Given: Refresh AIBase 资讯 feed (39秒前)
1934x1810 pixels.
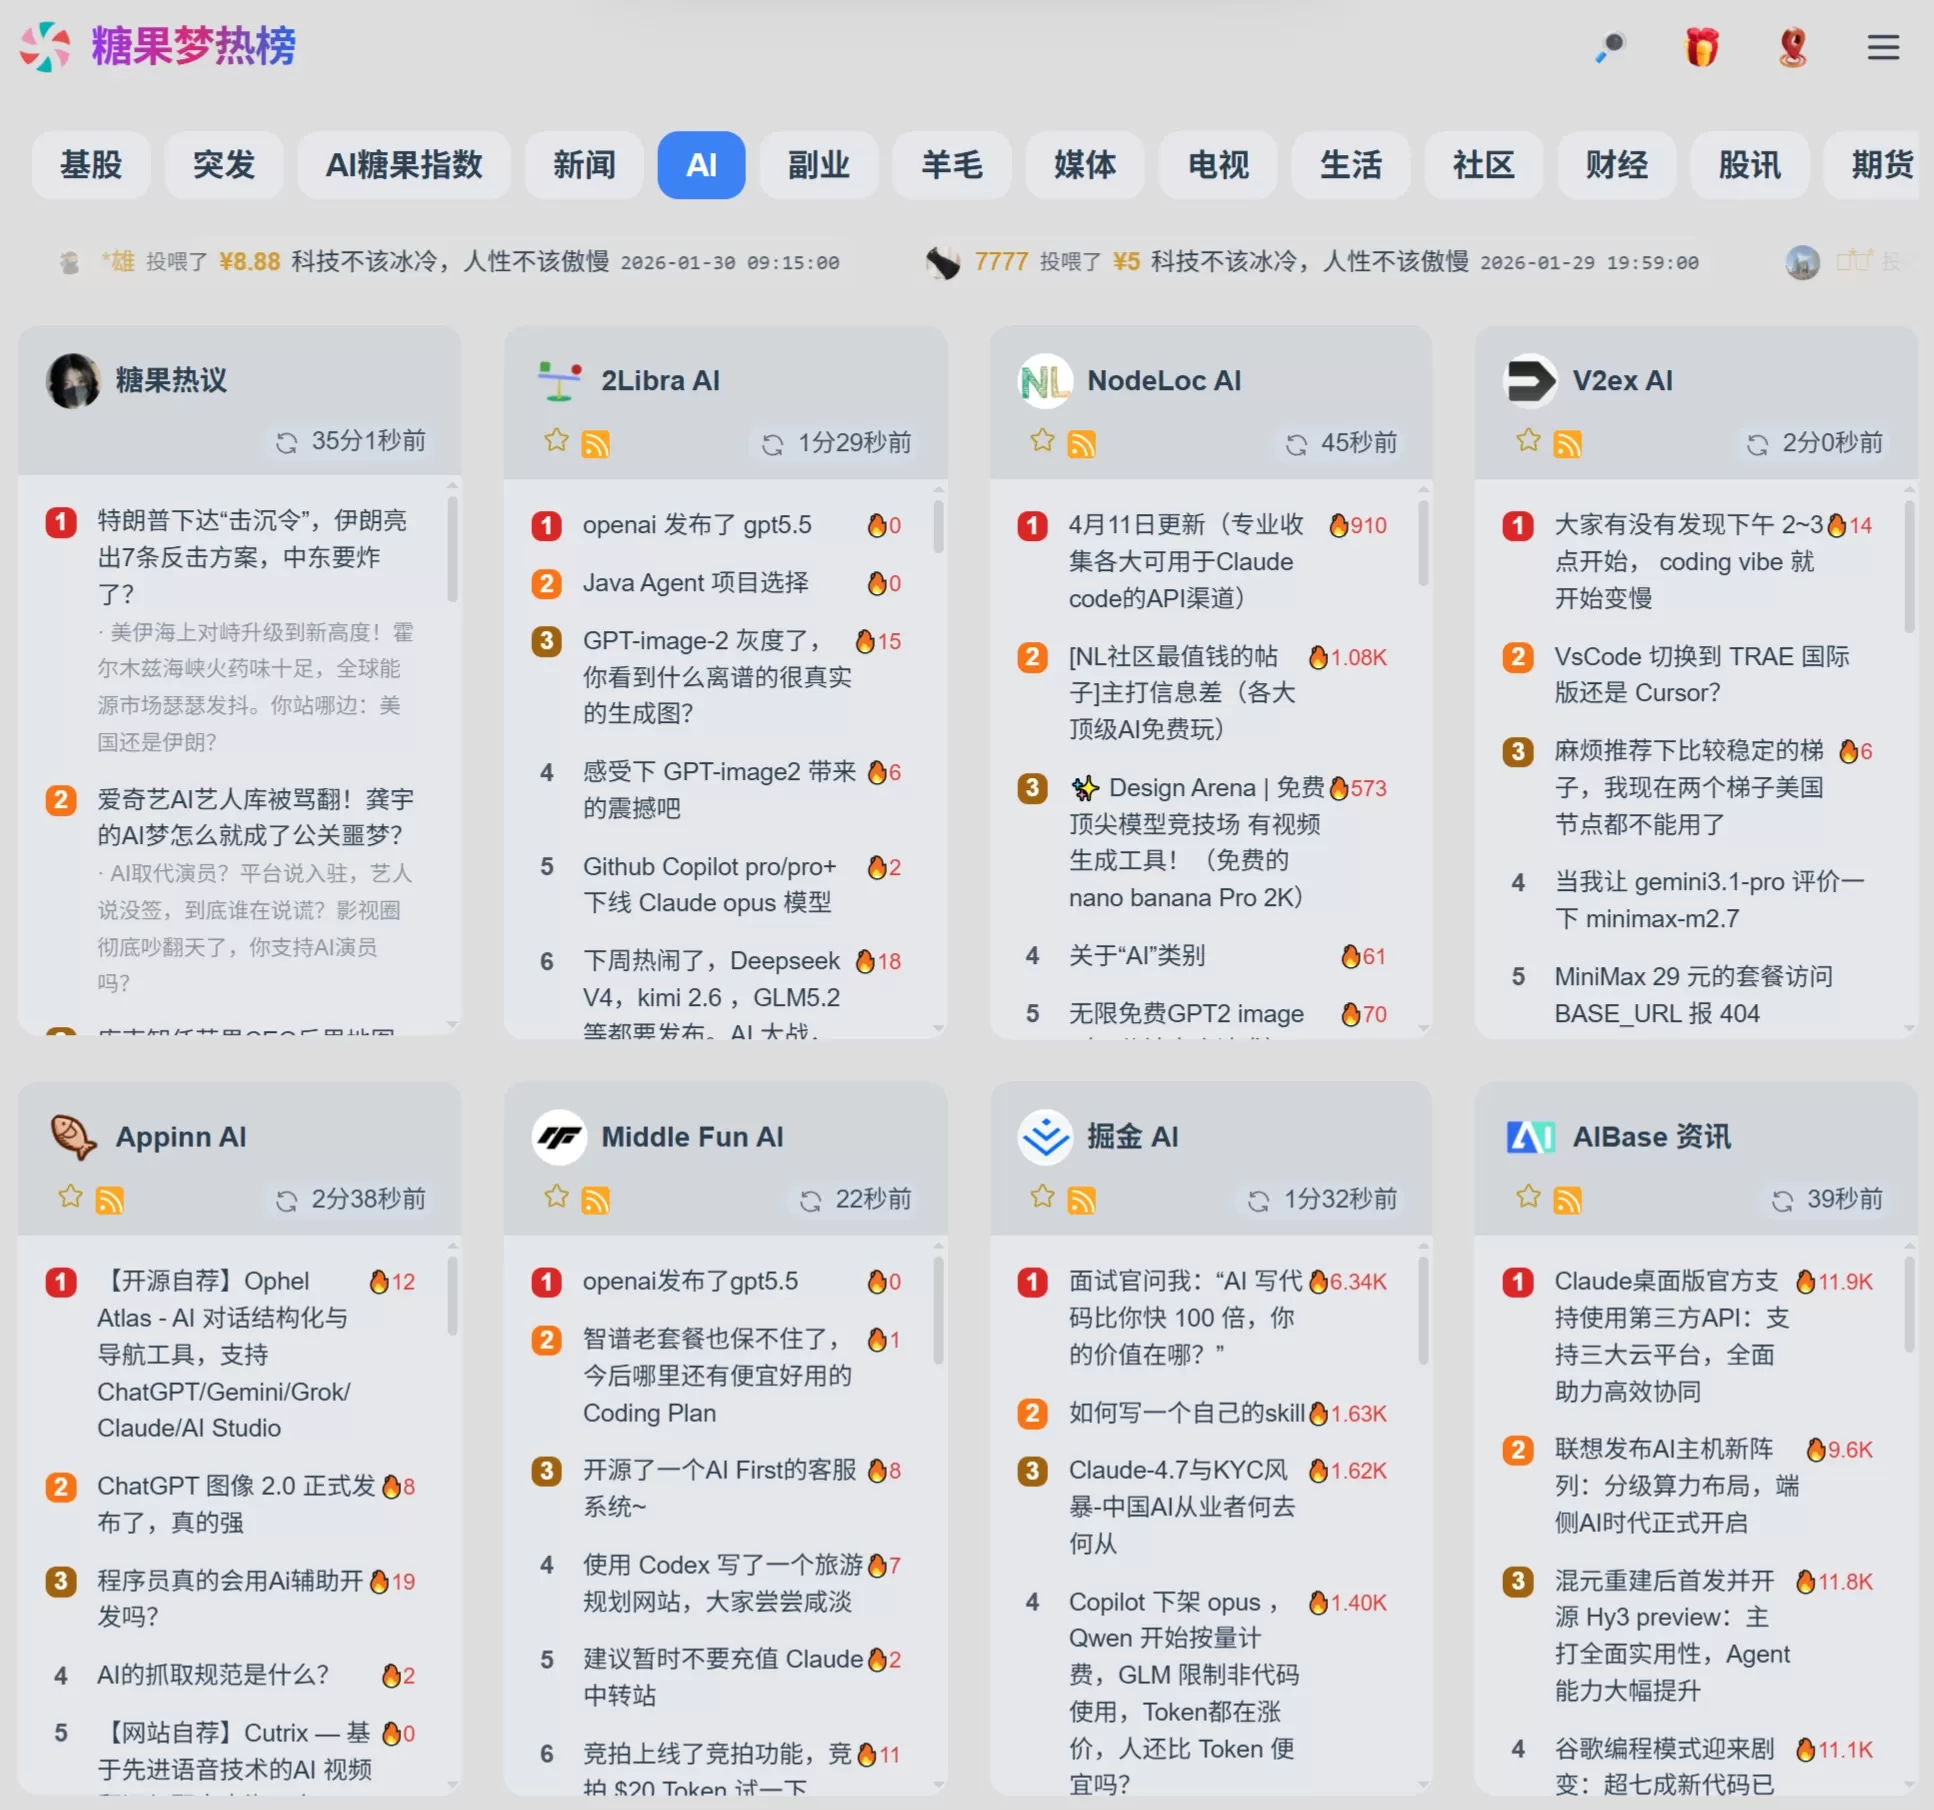Looking at the screenshot, I should tap(1782, 1200).
